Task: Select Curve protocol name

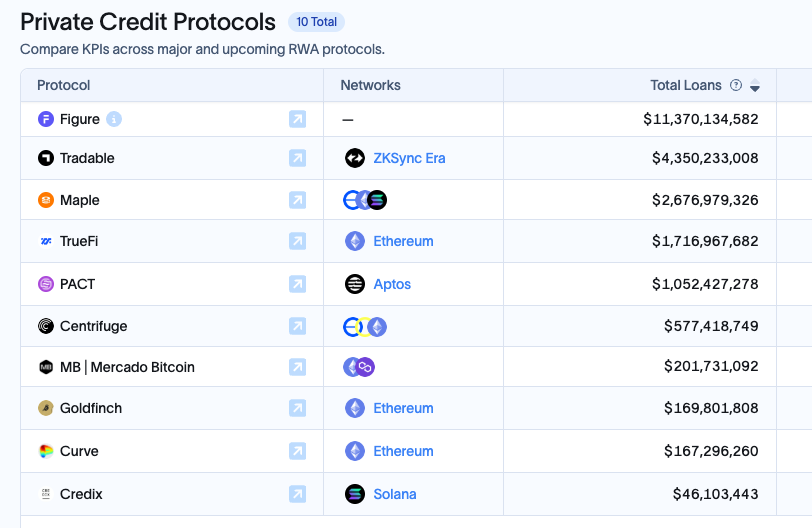Action: (79, 451)
